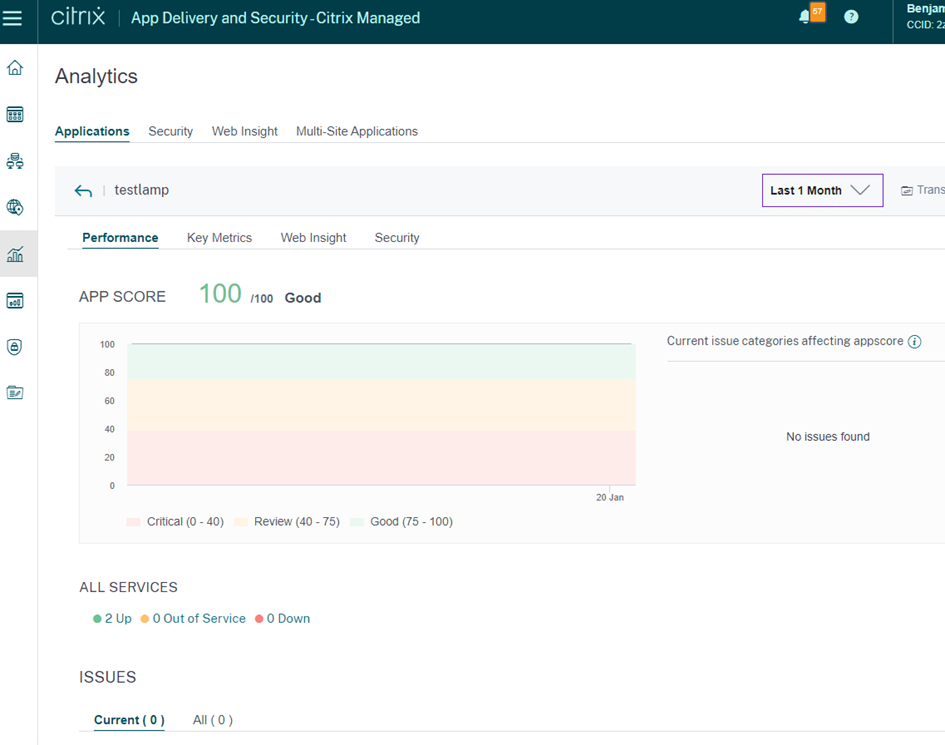Click the testlamp application name
This screenshot has width=945, height=745.
pos(142,190)
